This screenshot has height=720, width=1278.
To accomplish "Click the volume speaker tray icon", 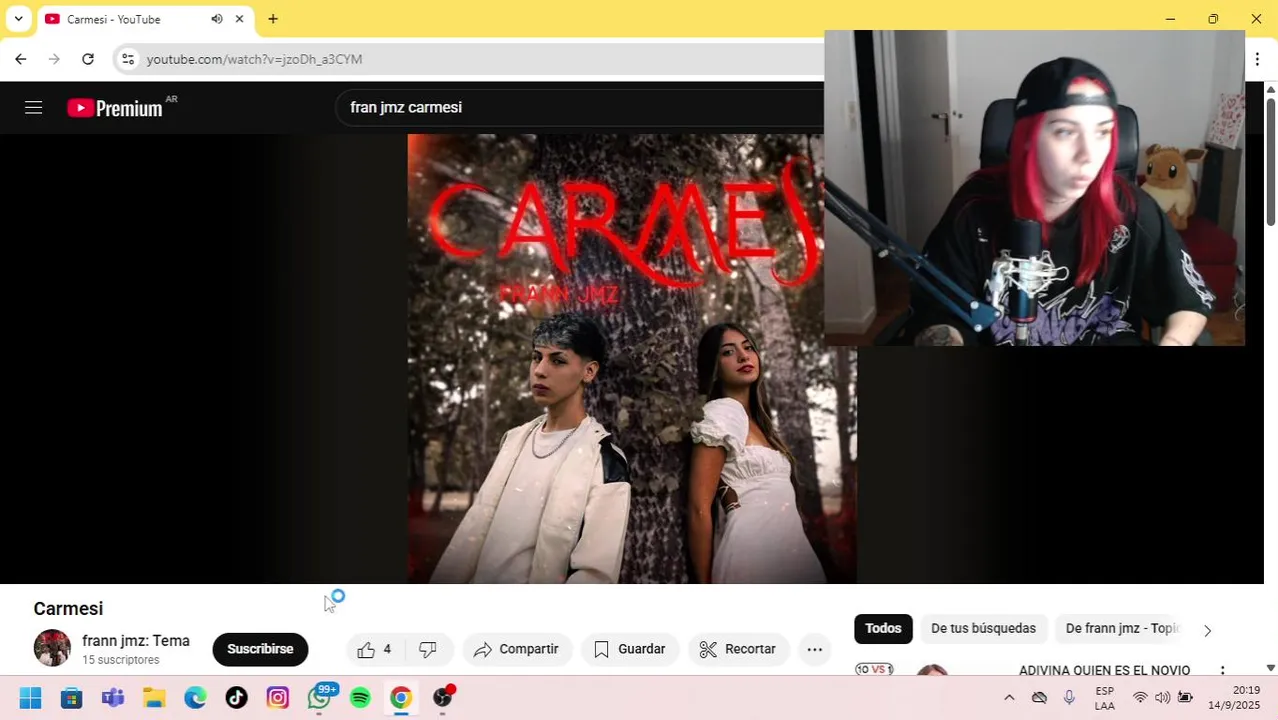I will coord(1162,698).
